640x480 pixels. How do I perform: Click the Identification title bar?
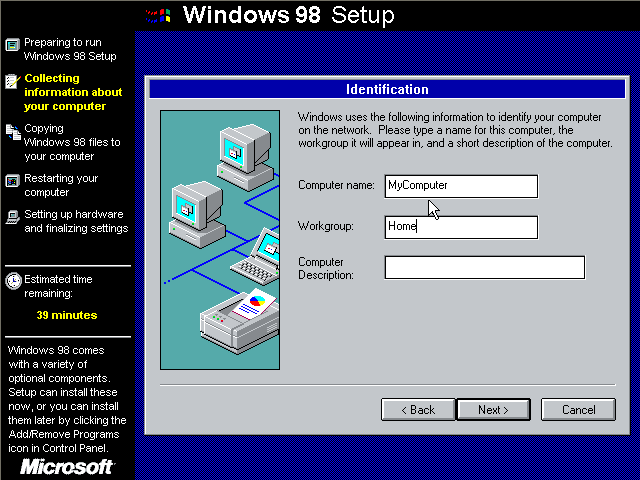pyautogui.click(x=387, y=89)
